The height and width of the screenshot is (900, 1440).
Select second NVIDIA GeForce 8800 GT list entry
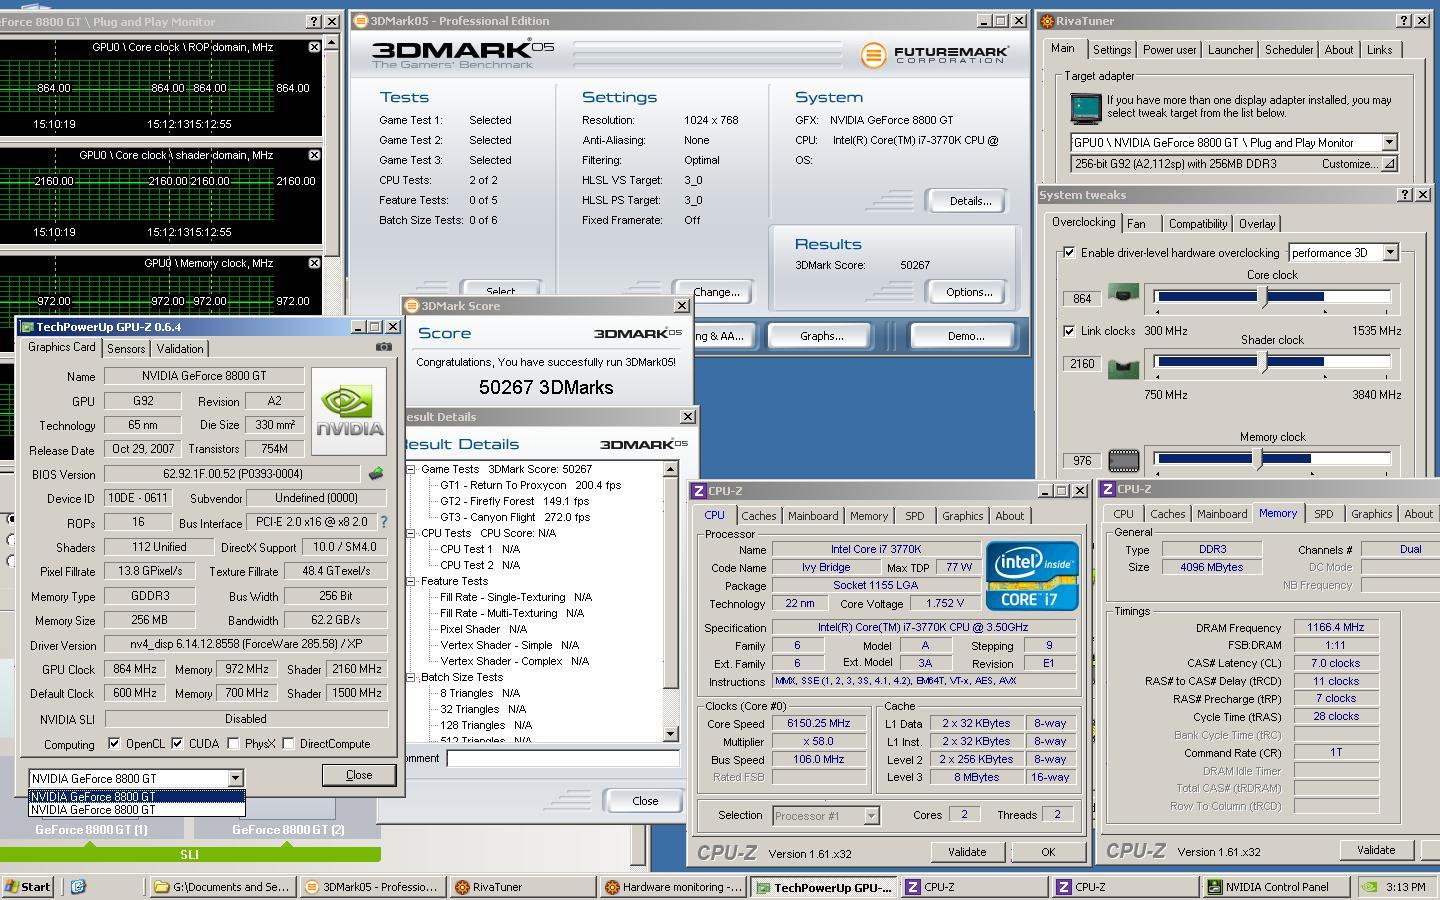tap(136, 810)
